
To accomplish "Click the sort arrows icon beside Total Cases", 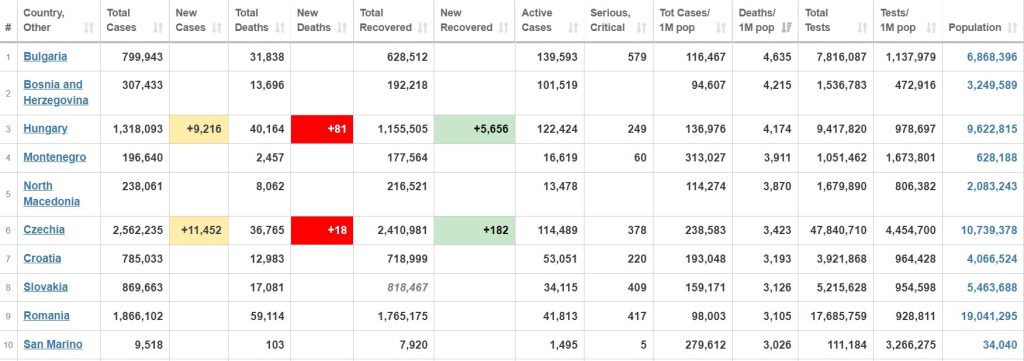I will tap(157, 27).
